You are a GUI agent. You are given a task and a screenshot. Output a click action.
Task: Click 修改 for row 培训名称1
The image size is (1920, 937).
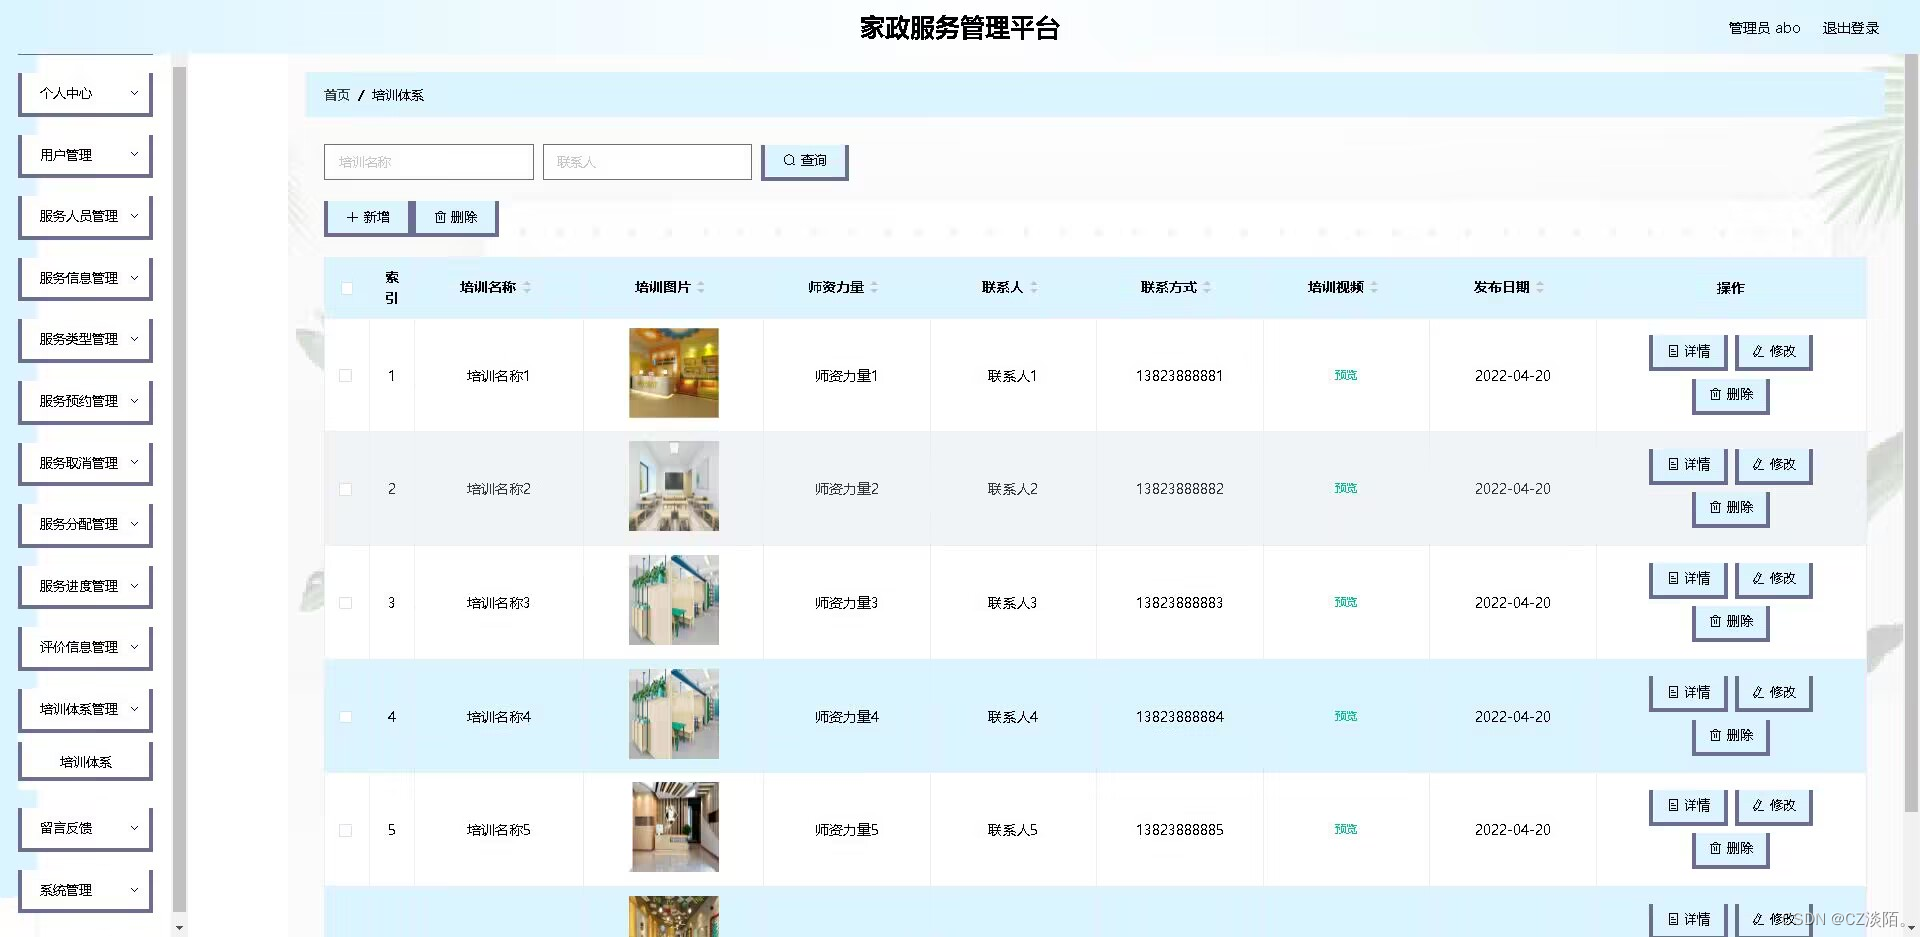tap(1774, 352)
